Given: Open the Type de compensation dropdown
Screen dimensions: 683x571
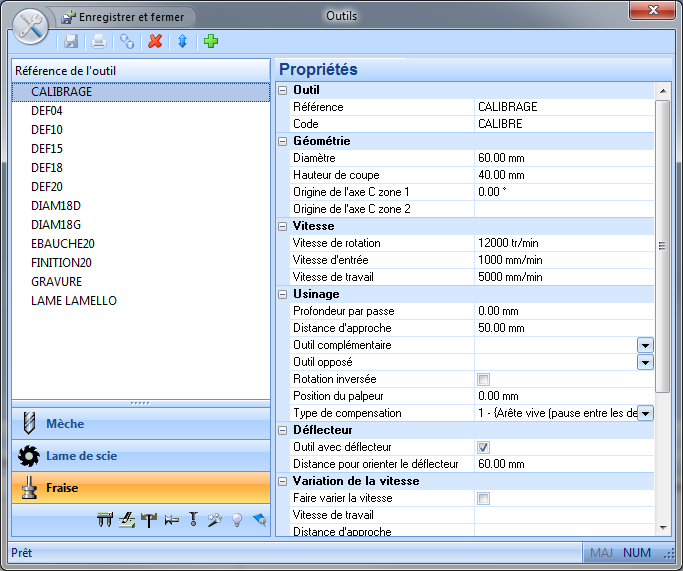Looking at the screenshot, I should click(645, 413).
